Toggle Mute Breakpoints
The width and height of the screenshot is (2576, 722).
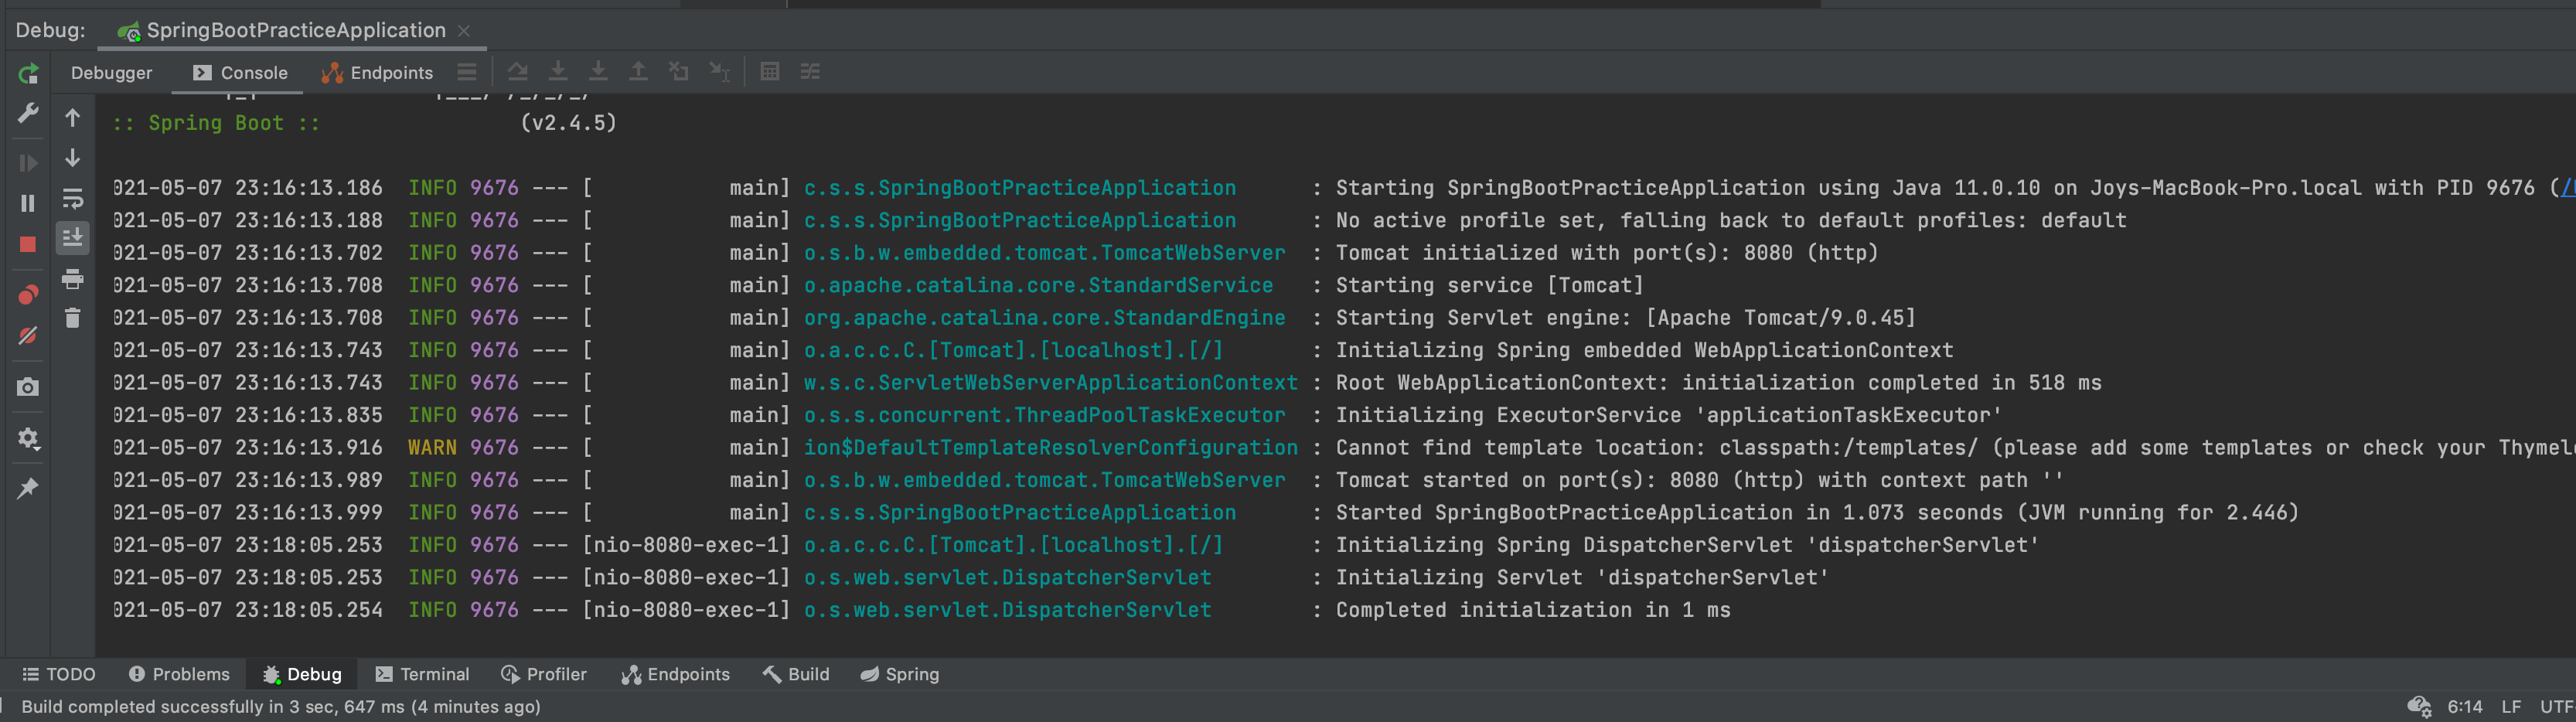click(x=28, y=336)
